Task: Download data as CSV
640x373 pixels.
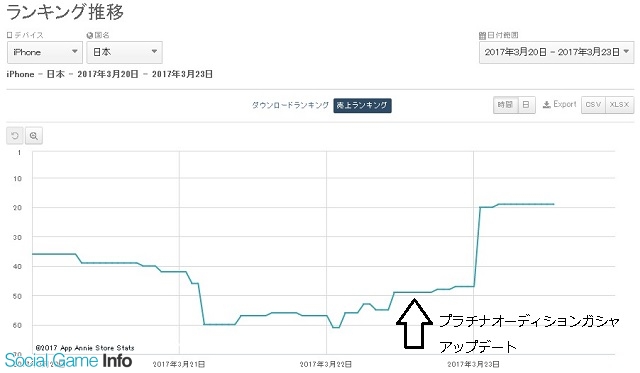Action: (x=593, y=105)
